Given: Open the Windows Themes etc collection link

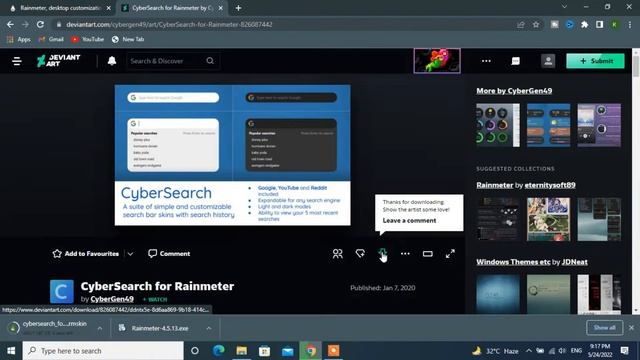Looking at the screenshot, I should [x=513, y=262].
